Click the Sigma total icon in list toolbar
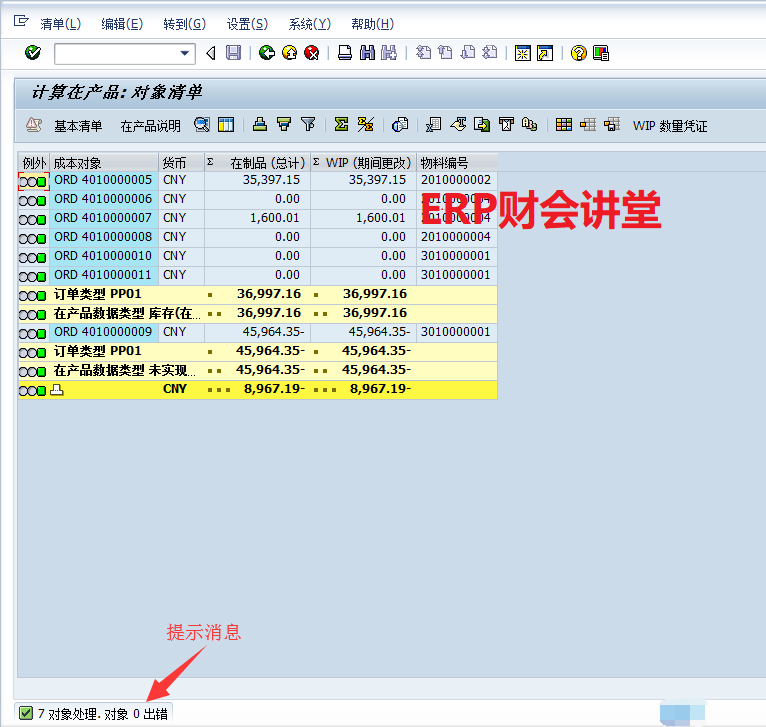 [341, 125]
